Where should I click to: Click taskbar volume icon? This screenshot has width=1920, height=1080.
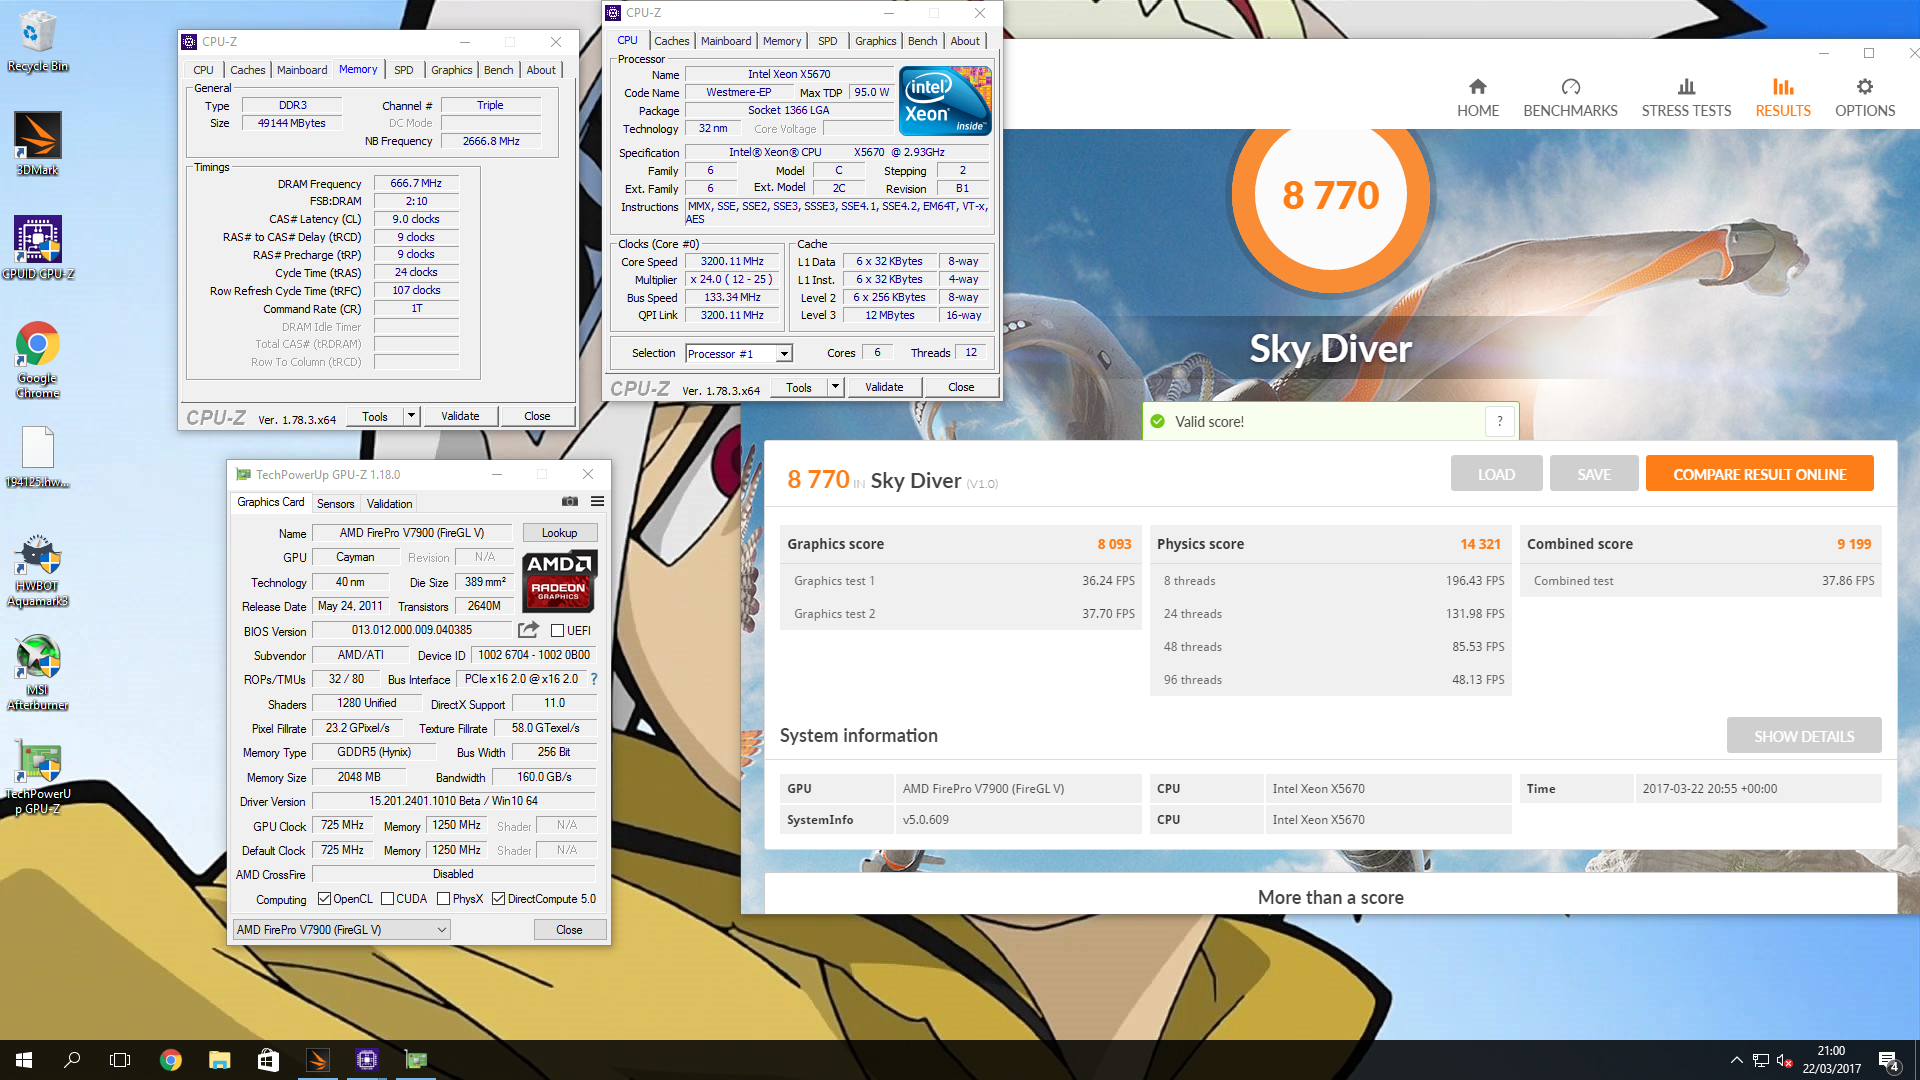click(1784, 1060)
